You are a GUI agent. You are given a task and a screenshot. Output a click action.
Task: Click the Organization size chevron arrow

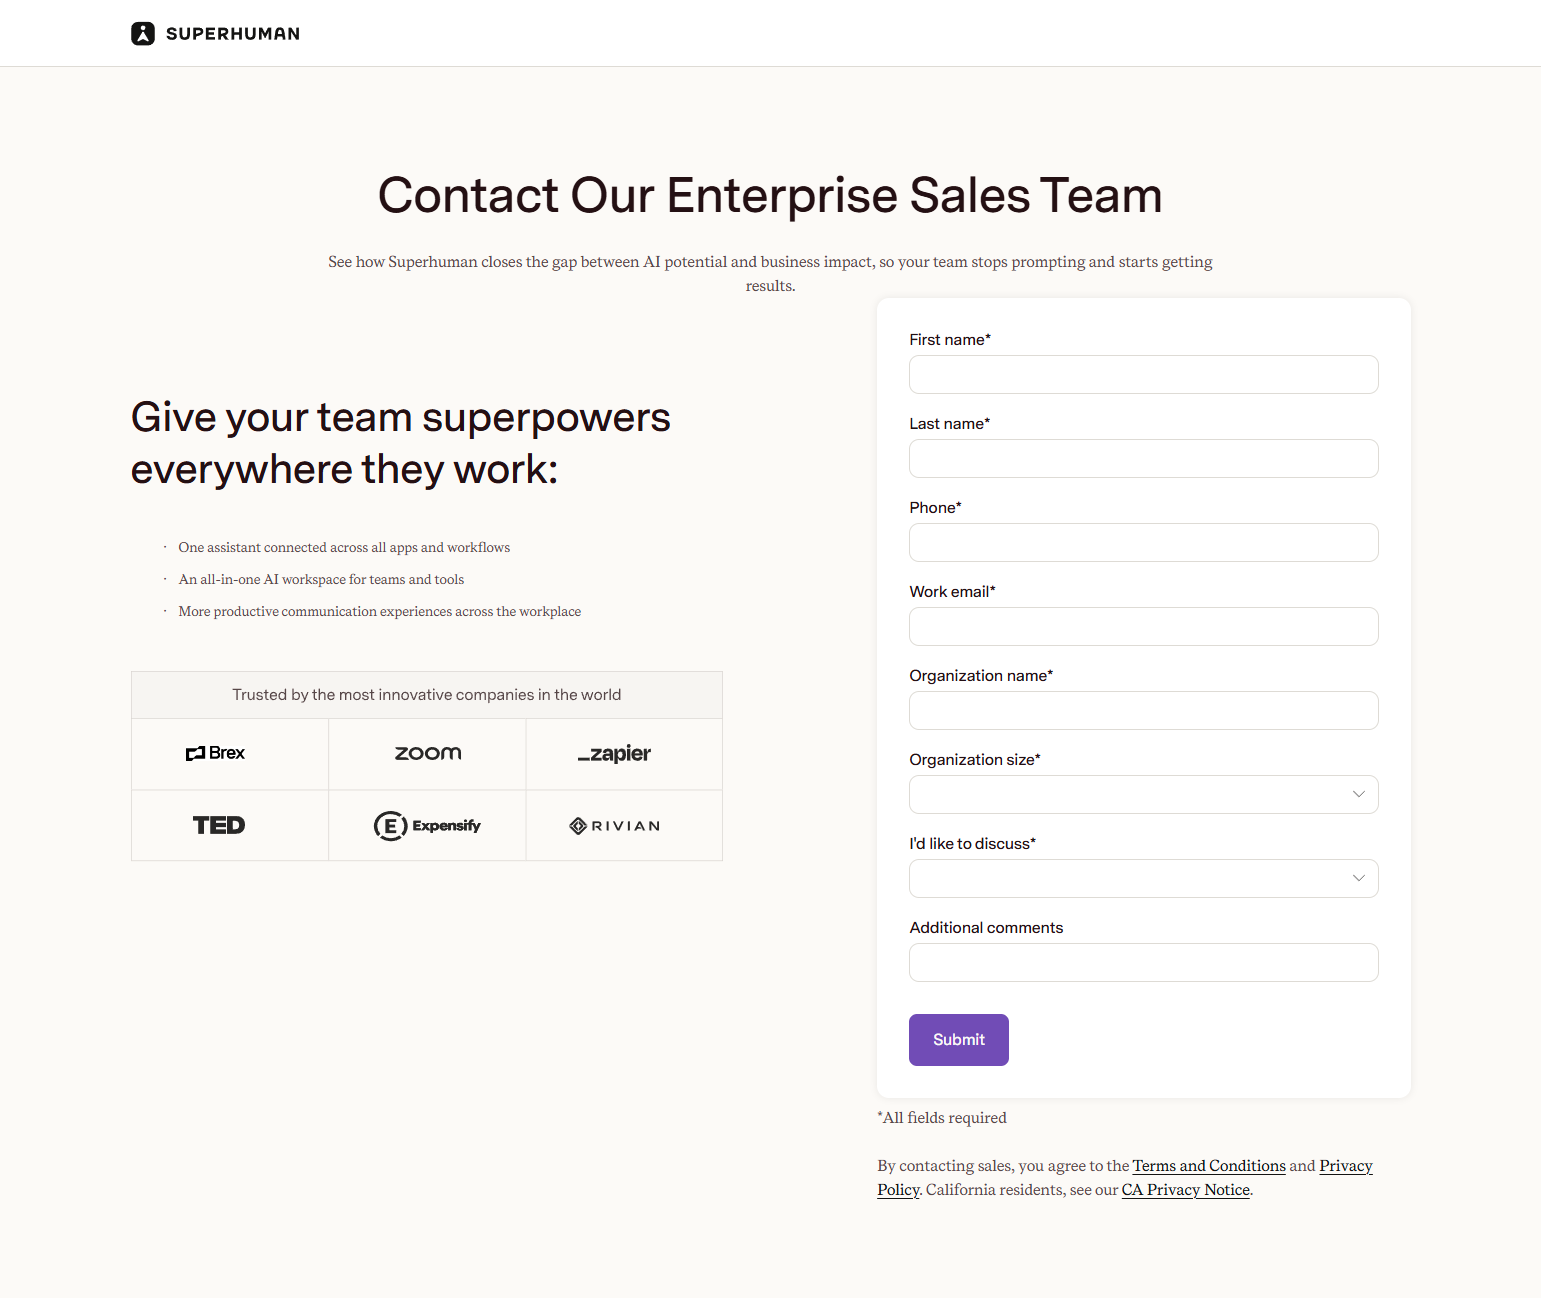tap(1358, 794)
